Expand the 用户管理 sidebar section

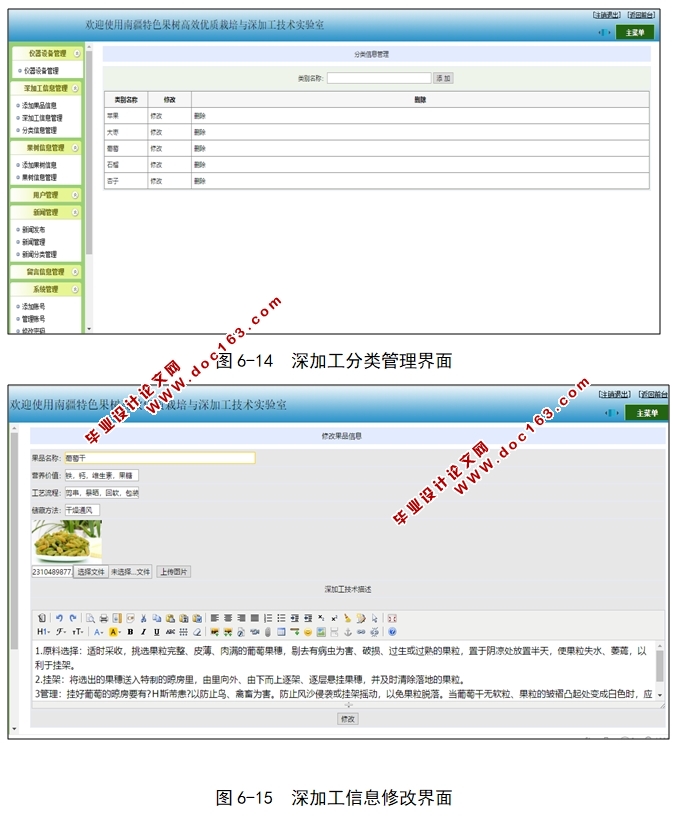pos(76,195)
